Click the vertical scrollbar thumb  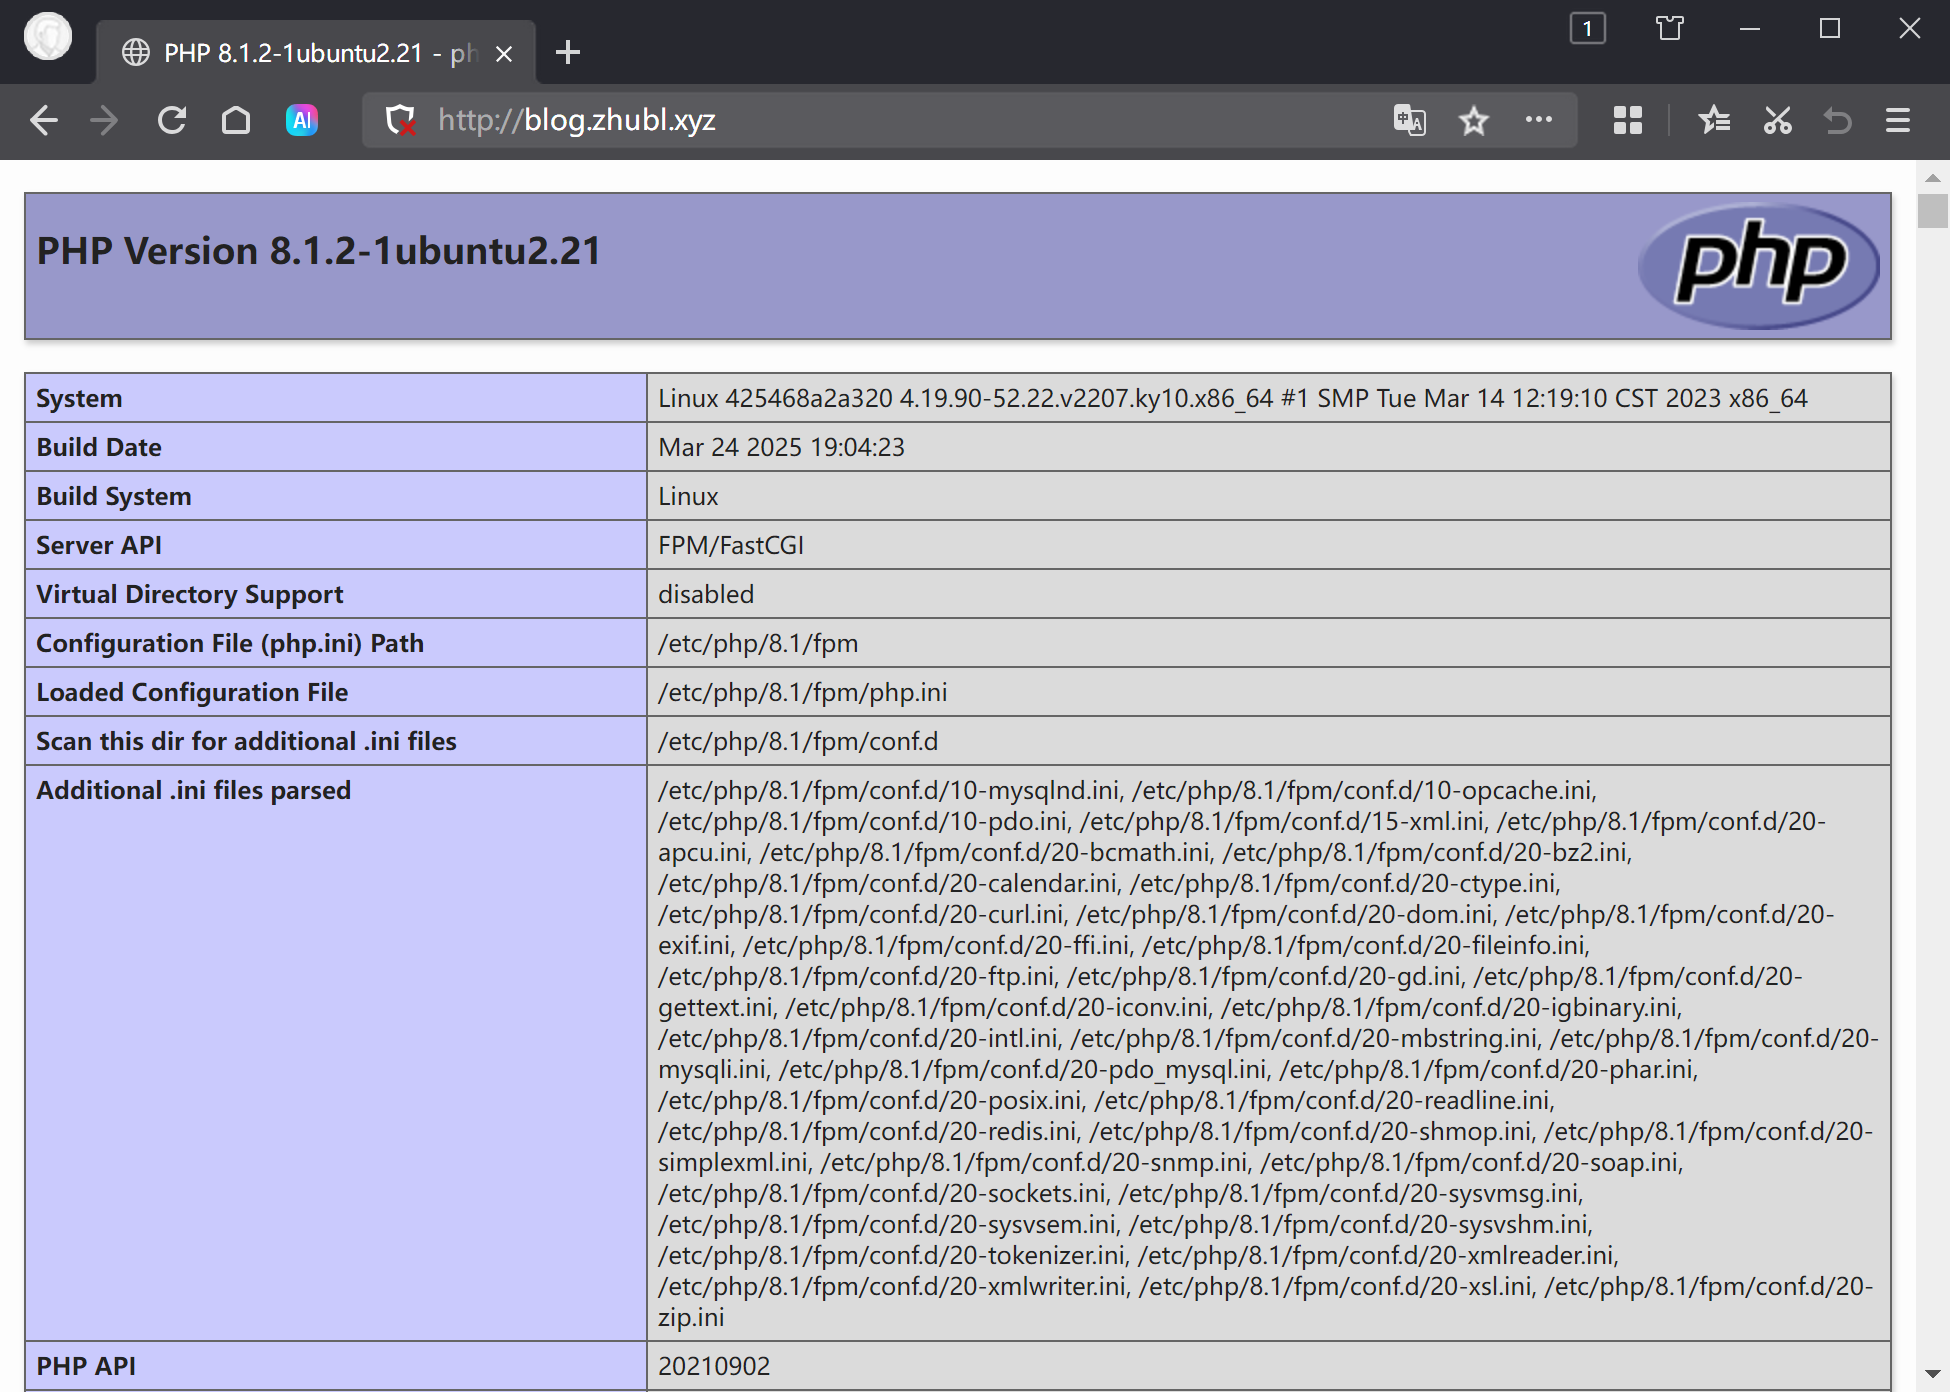point(1933,211)
